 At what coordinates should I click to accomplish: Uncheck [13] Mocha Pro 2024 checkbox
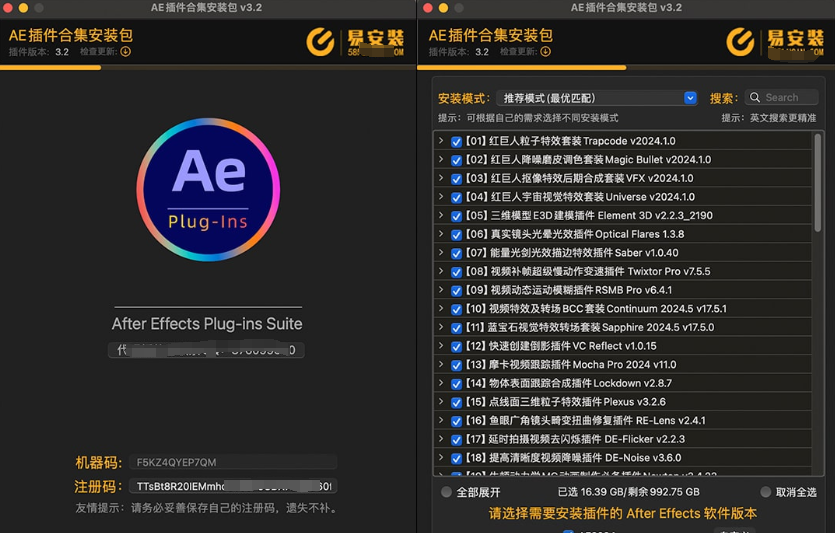point(456,365)
